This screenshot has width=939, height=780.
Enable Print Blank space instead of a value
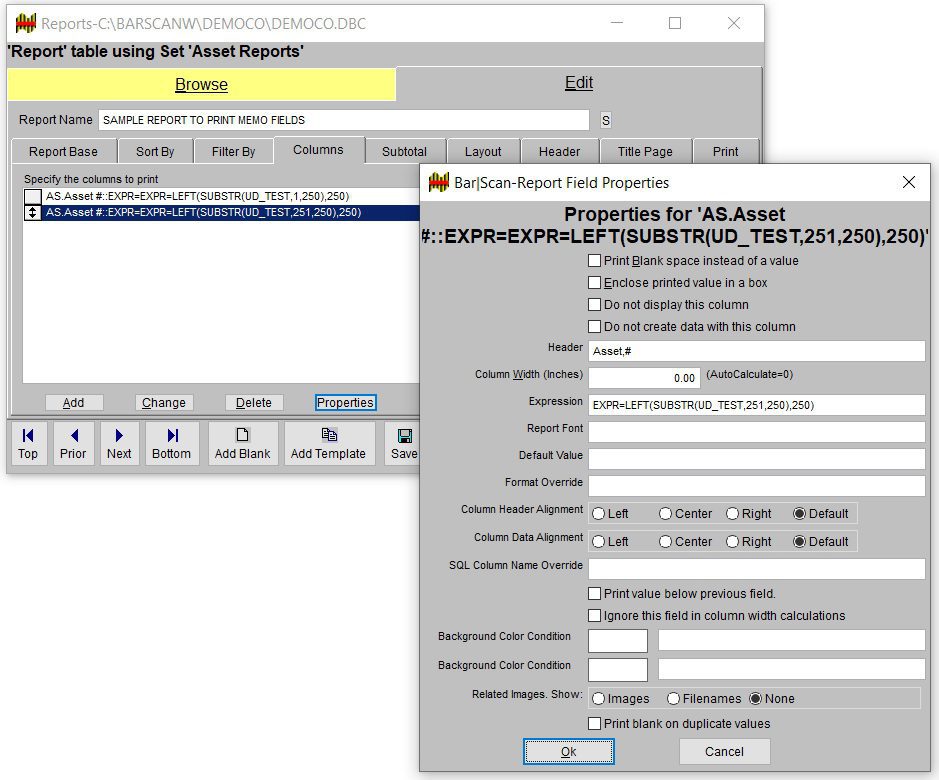(595, 261)
